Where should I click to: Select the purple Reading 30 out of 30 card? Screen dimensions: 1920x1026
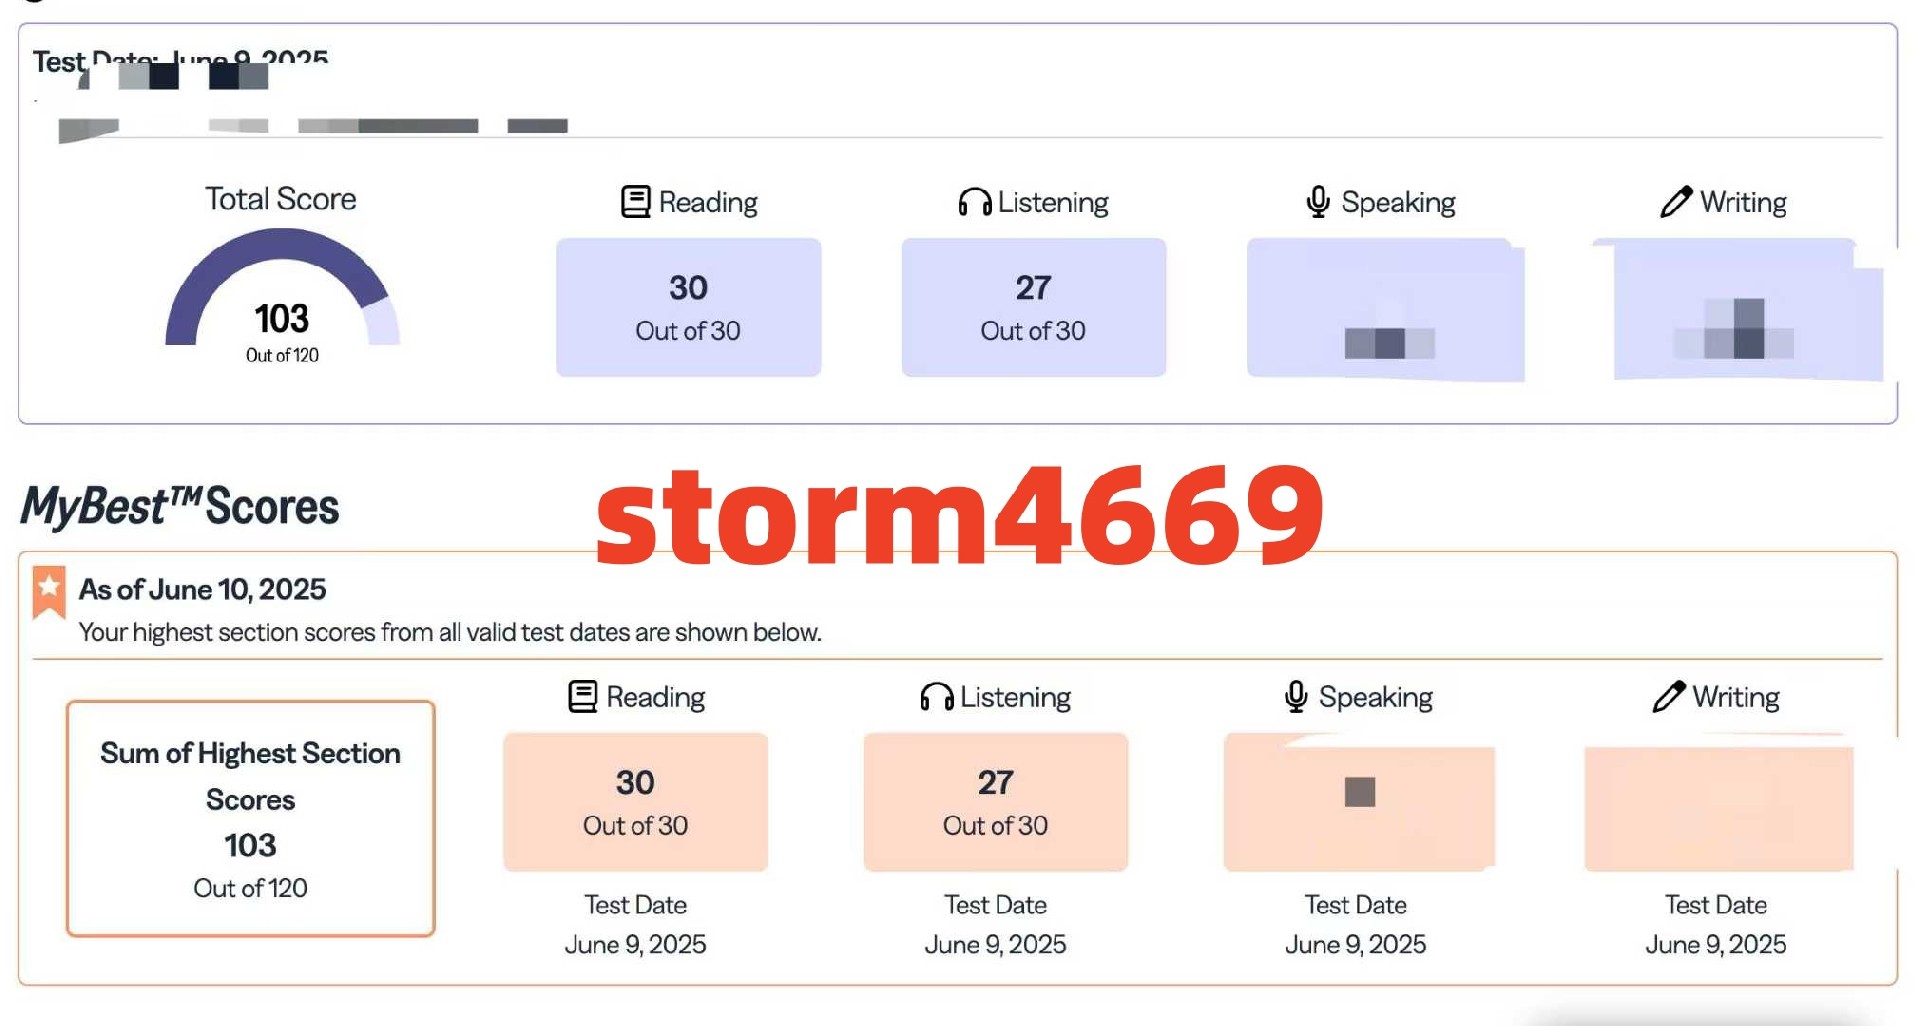[x=688, y=307]
